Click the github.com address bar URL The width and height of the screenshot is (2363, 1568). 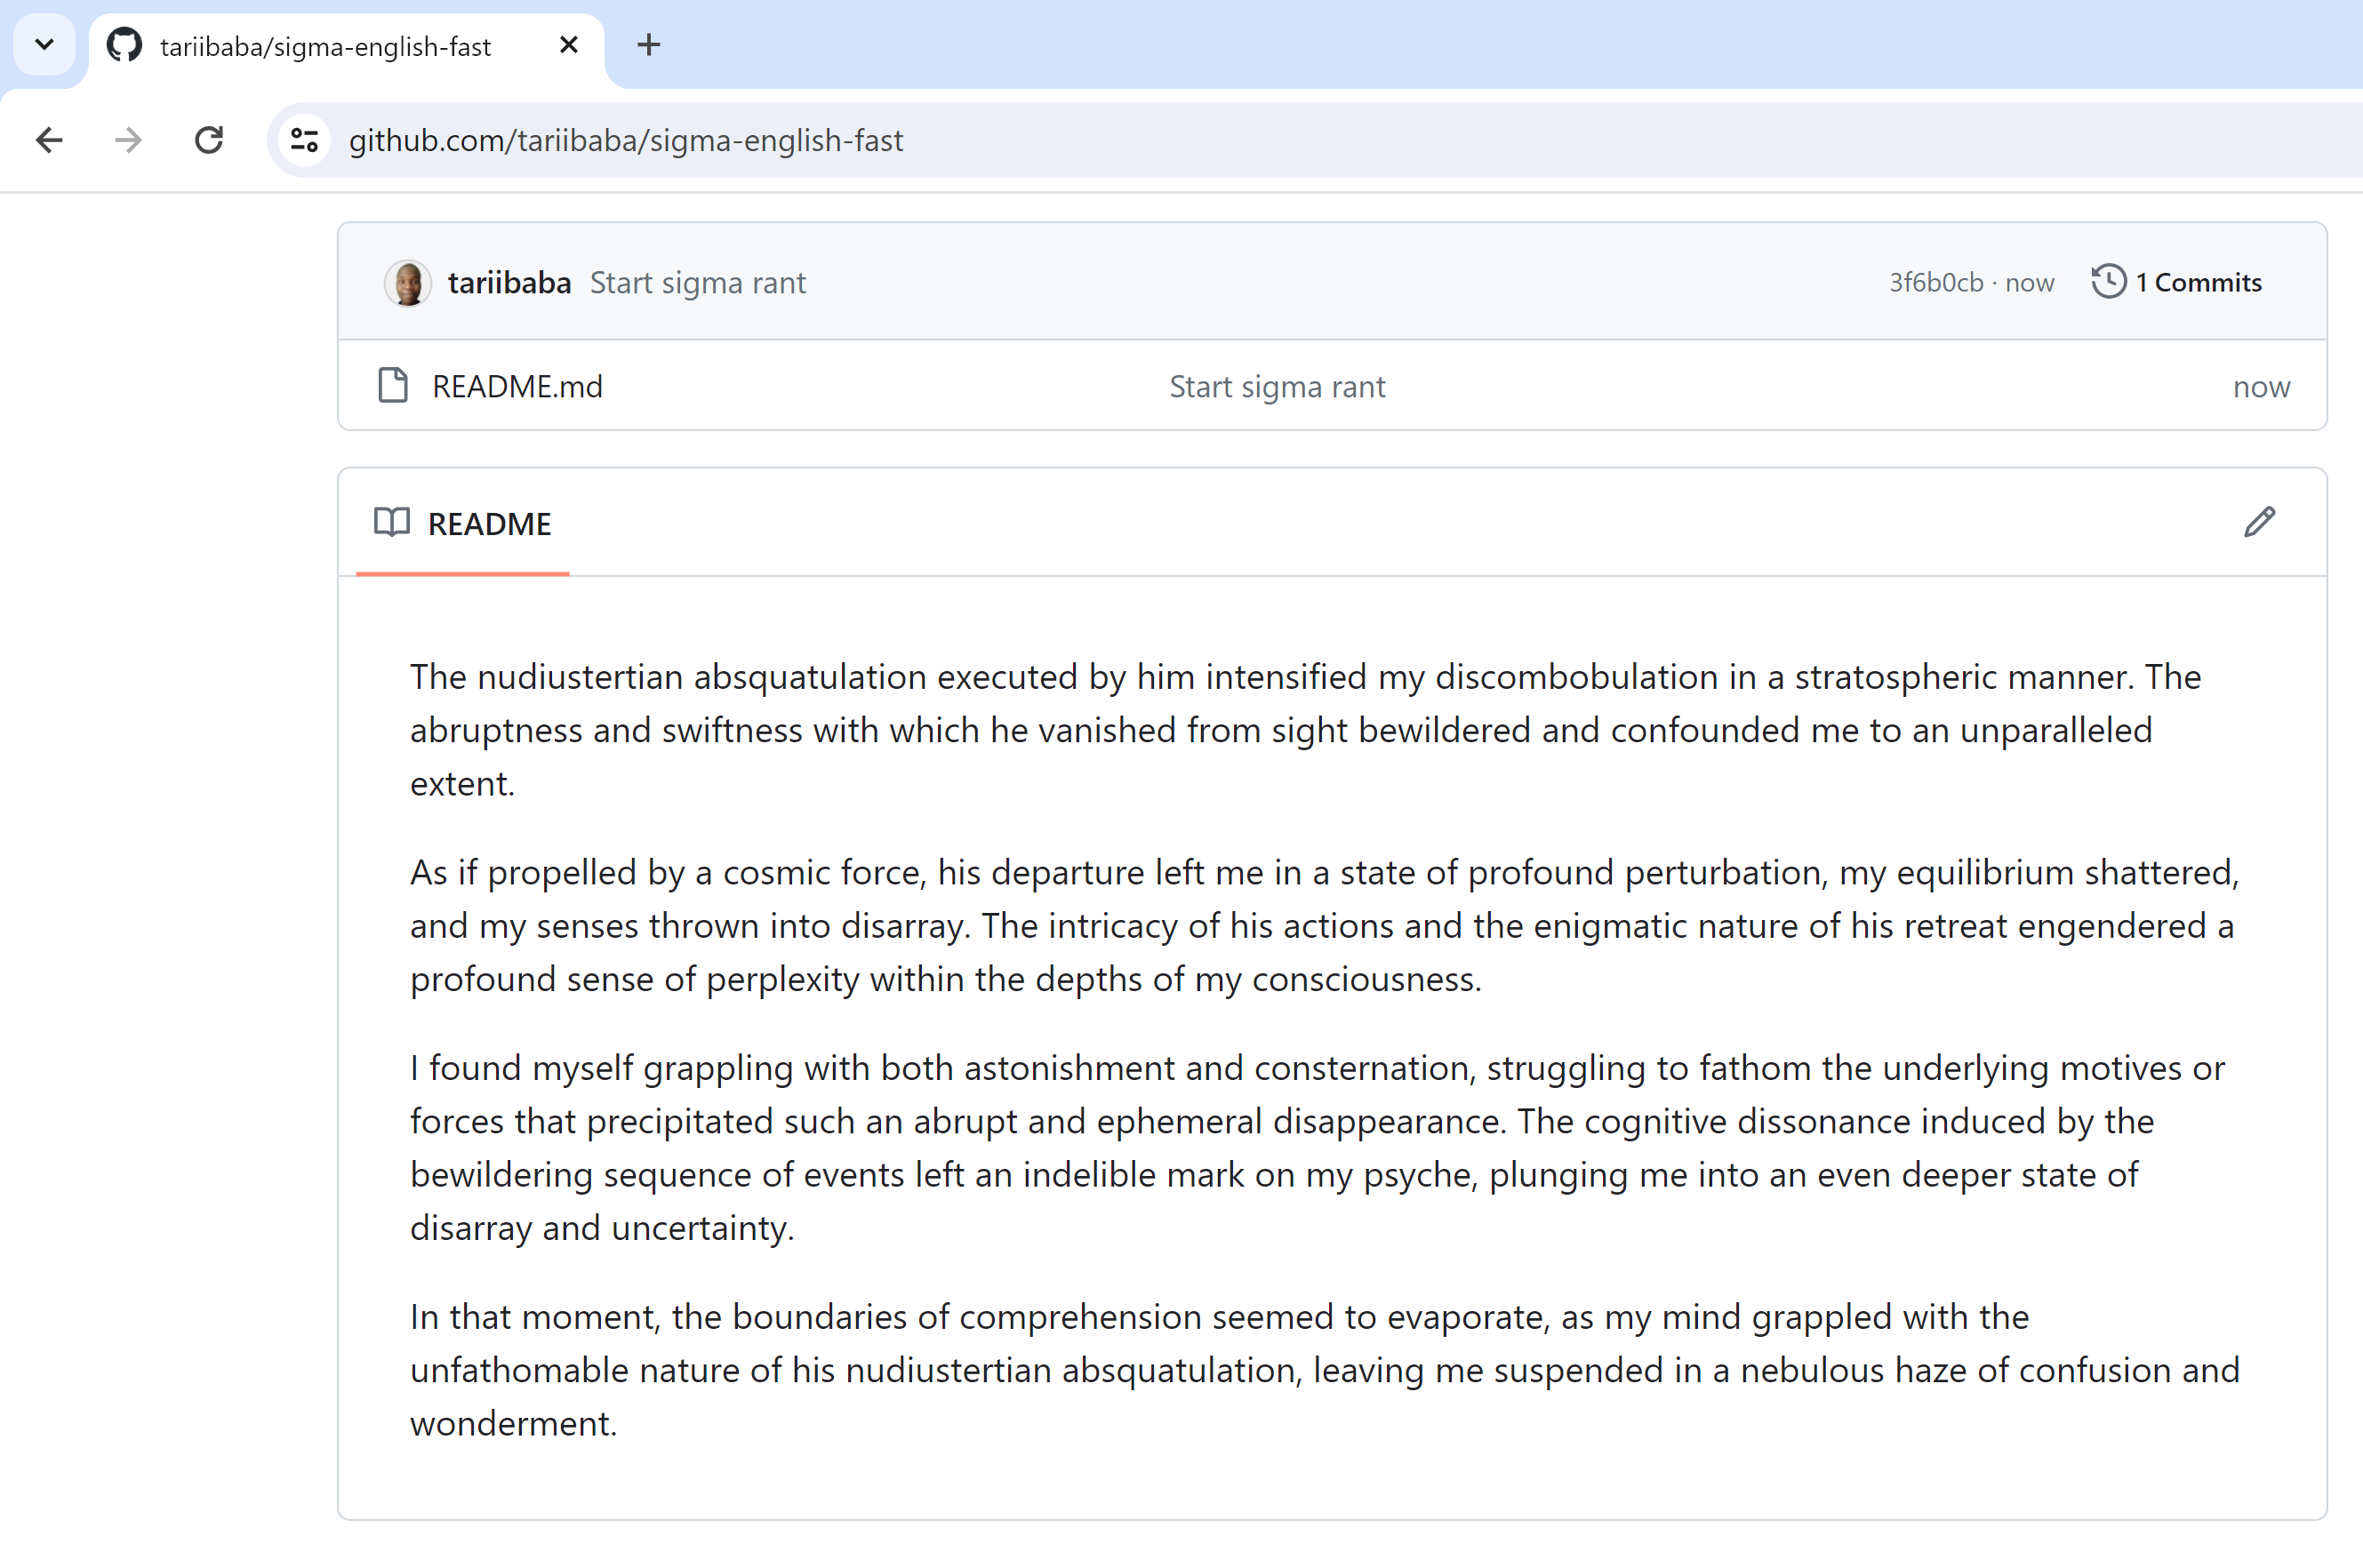click(x=625, y=141)
